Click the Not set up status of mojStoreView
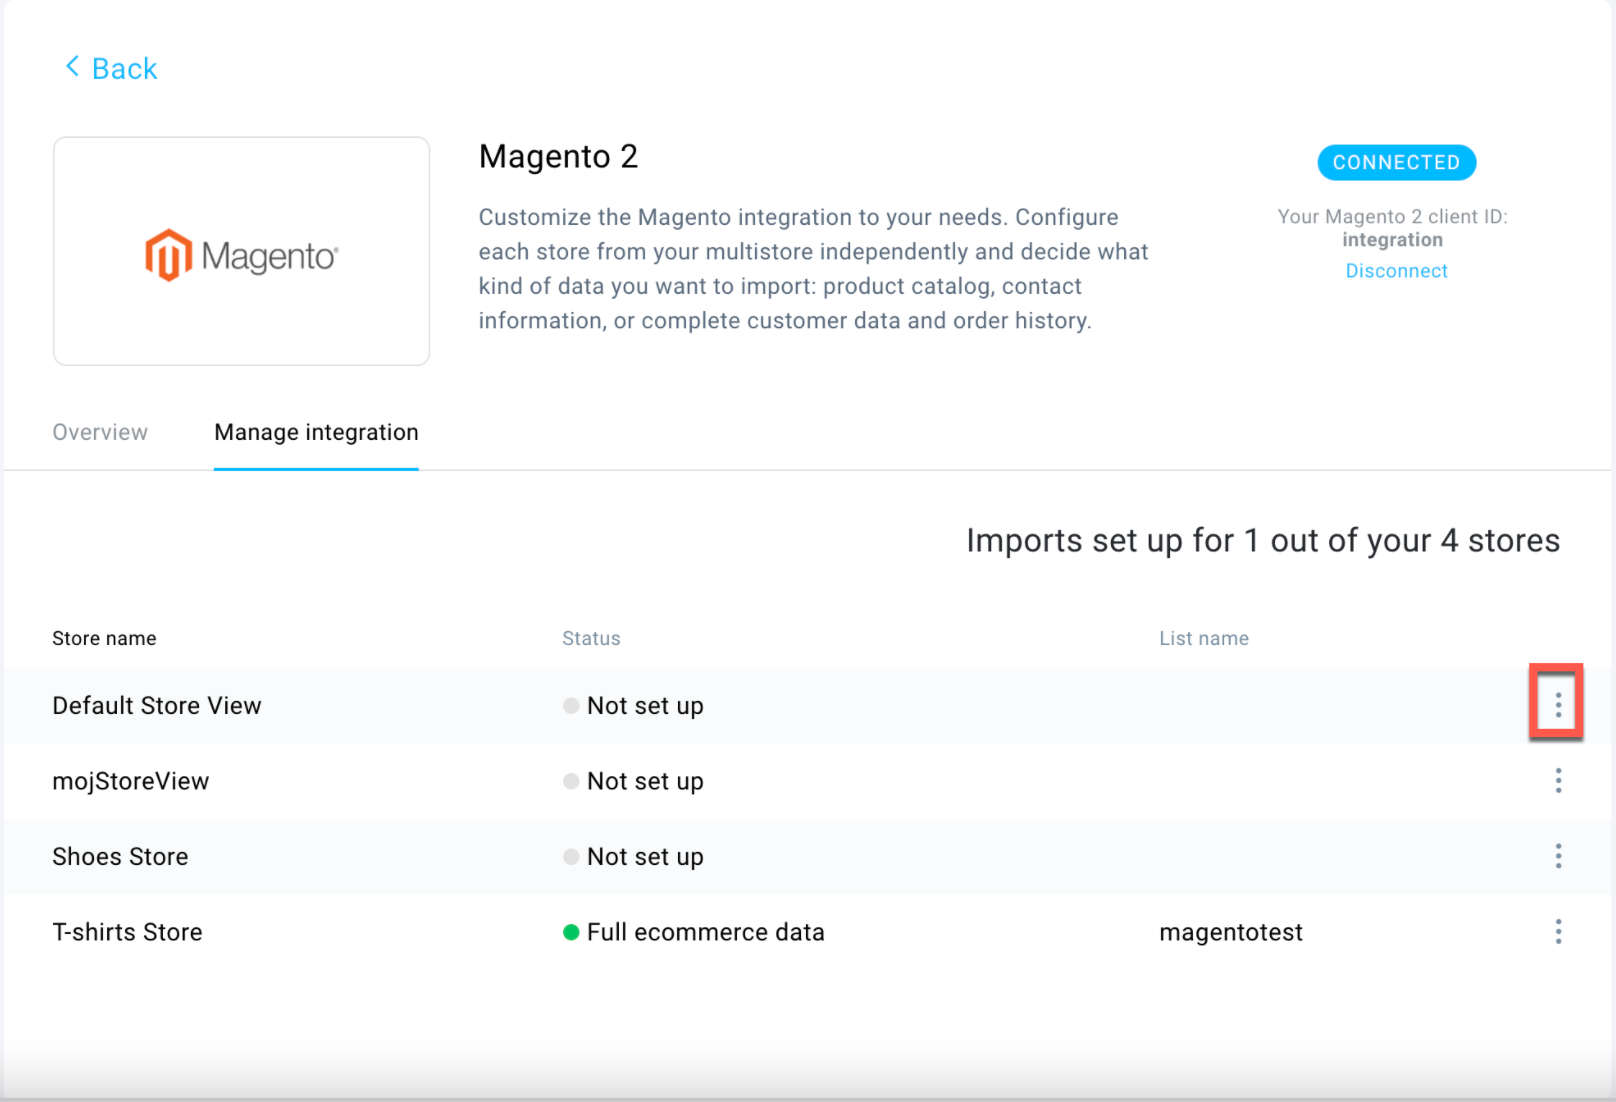Image resolution: width=1616 pixels, height=1102 pixels. tap(645, 781)
